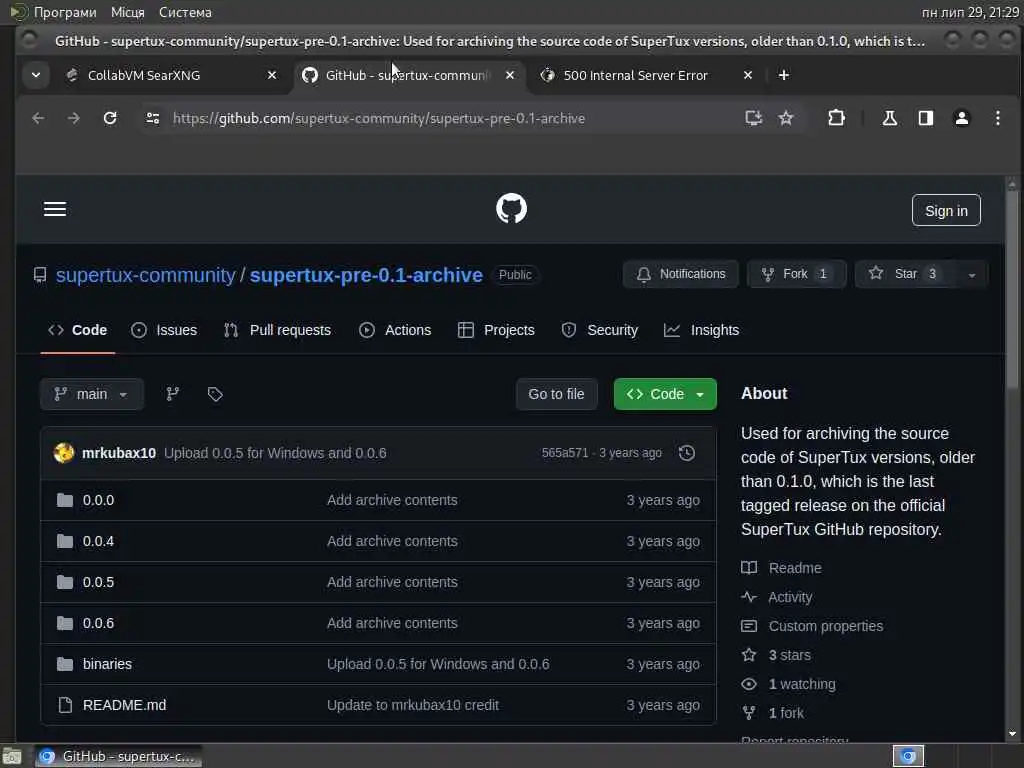Open the Програми menu
The width and height of the screenshot is (1024, 768).
[x=65, y=12]
